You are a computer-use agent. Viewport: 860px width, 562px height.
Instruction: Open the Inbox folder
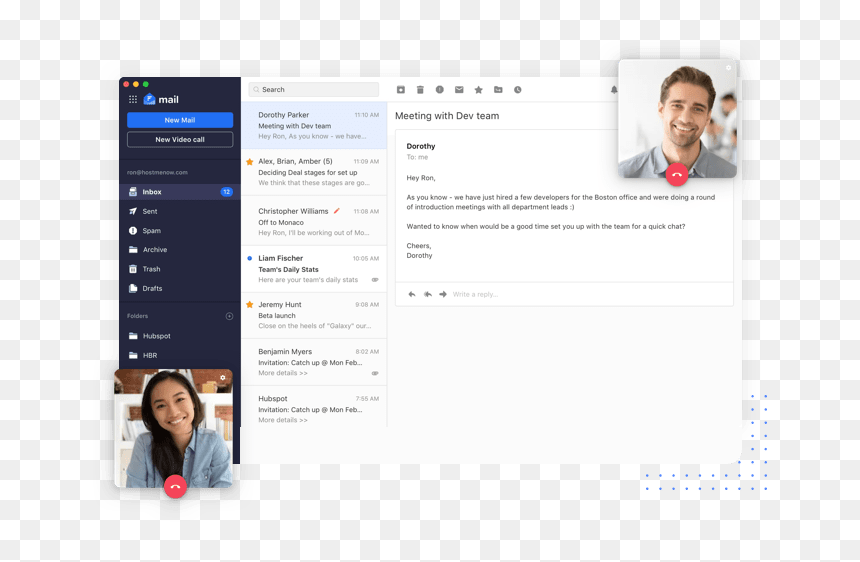(180, 192)
